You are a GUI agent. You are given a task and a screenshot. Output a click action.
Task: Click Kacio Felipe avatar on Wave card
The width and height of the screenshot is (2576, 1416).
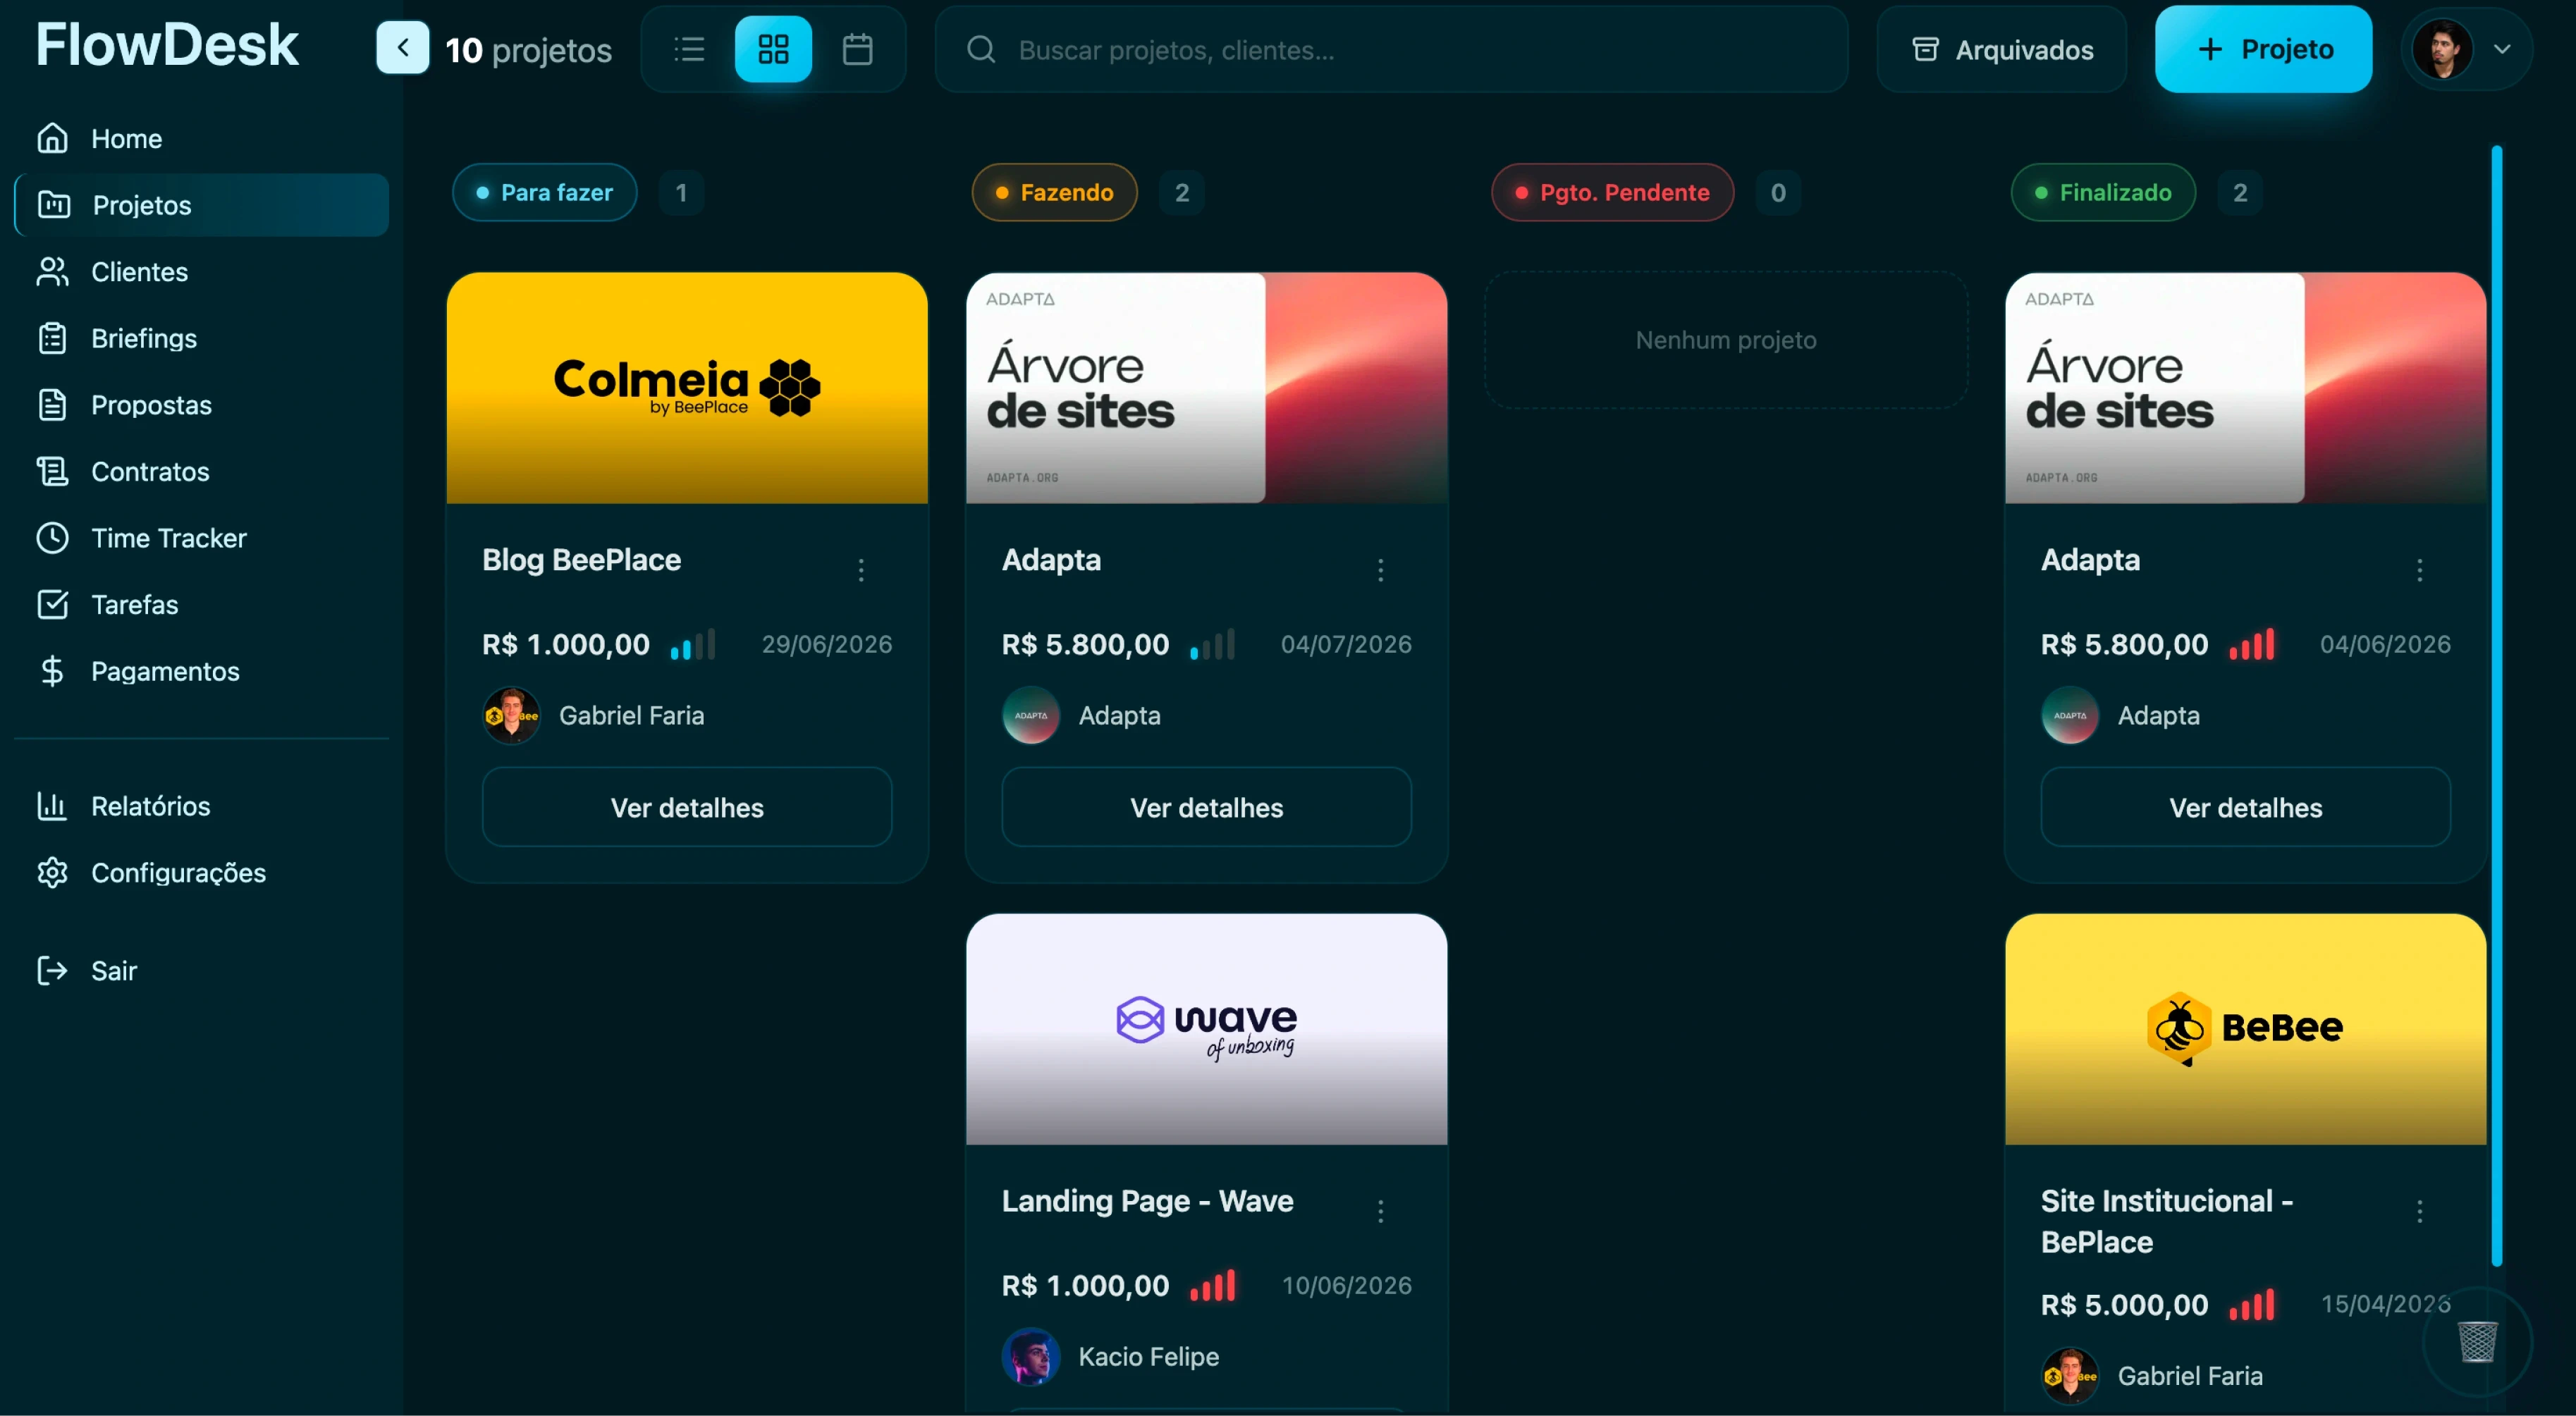click(1031, 1356)
